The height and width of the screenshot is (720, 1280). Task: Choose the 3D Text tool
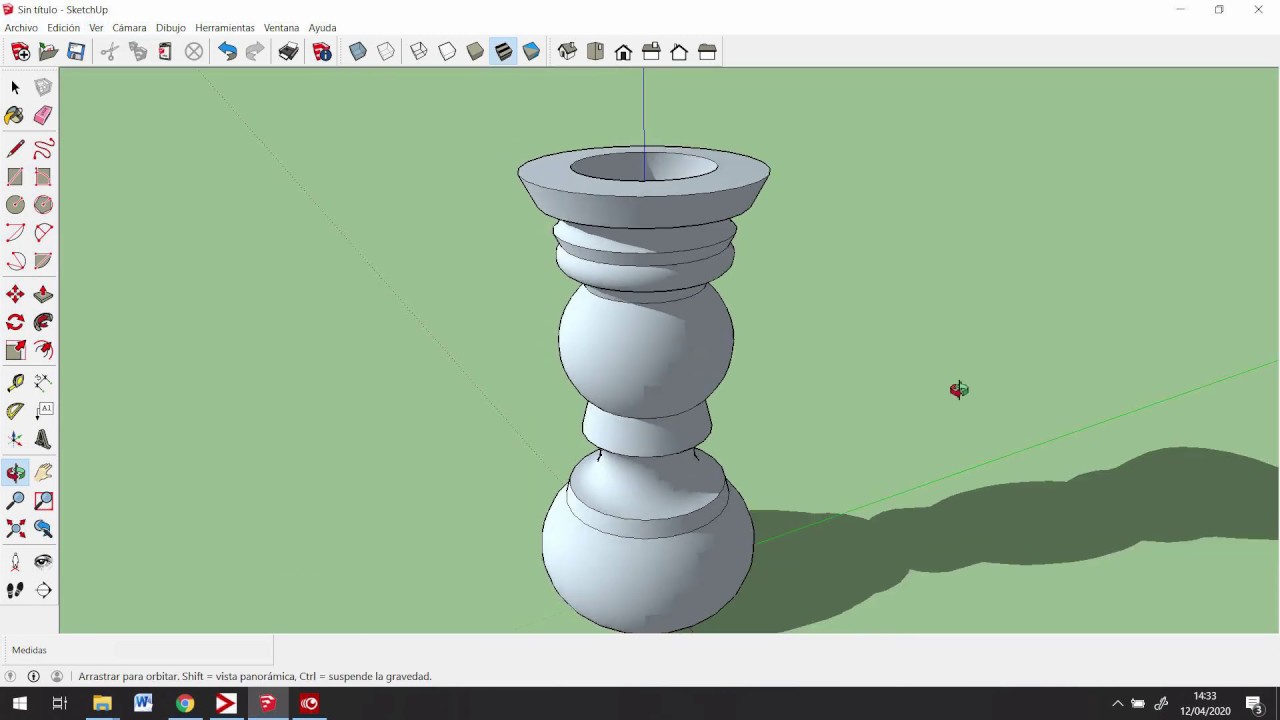pyautogui.click(x=43, y=438)
